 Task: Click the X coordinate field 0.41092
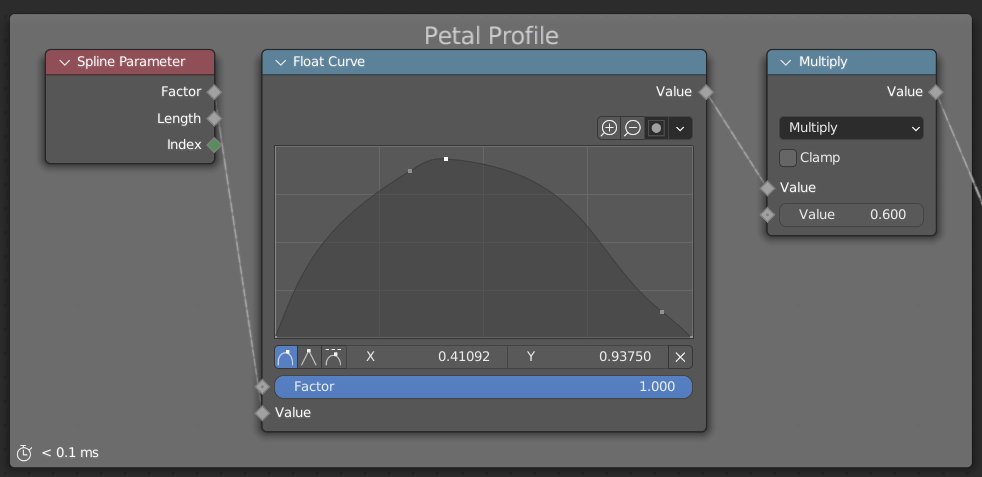[x=428, y=357]
